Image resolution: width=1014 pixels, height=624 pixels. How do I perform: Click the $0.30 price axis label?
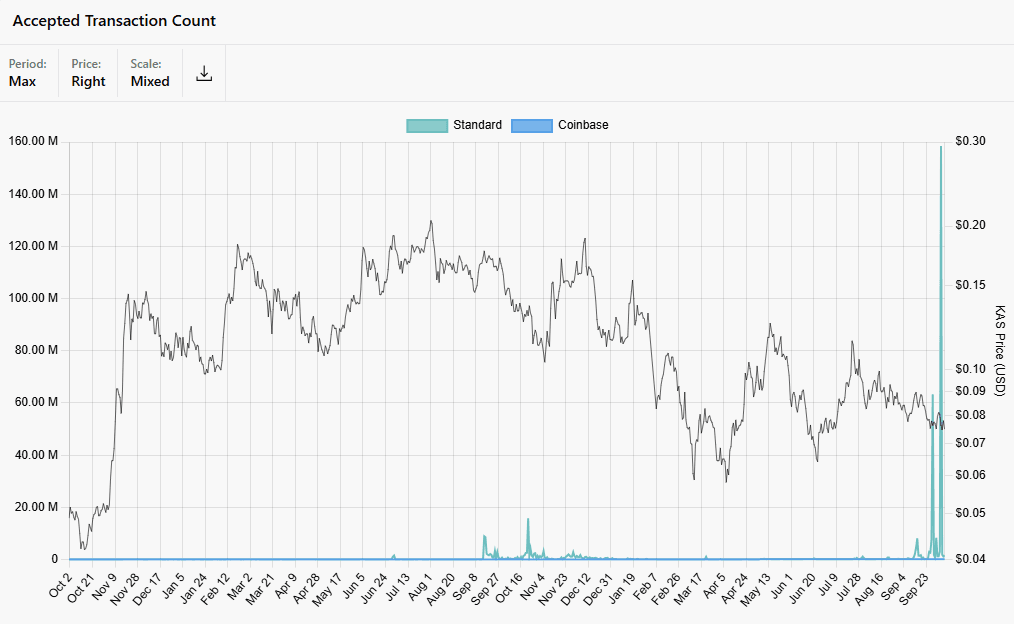(x=970, y=141)
